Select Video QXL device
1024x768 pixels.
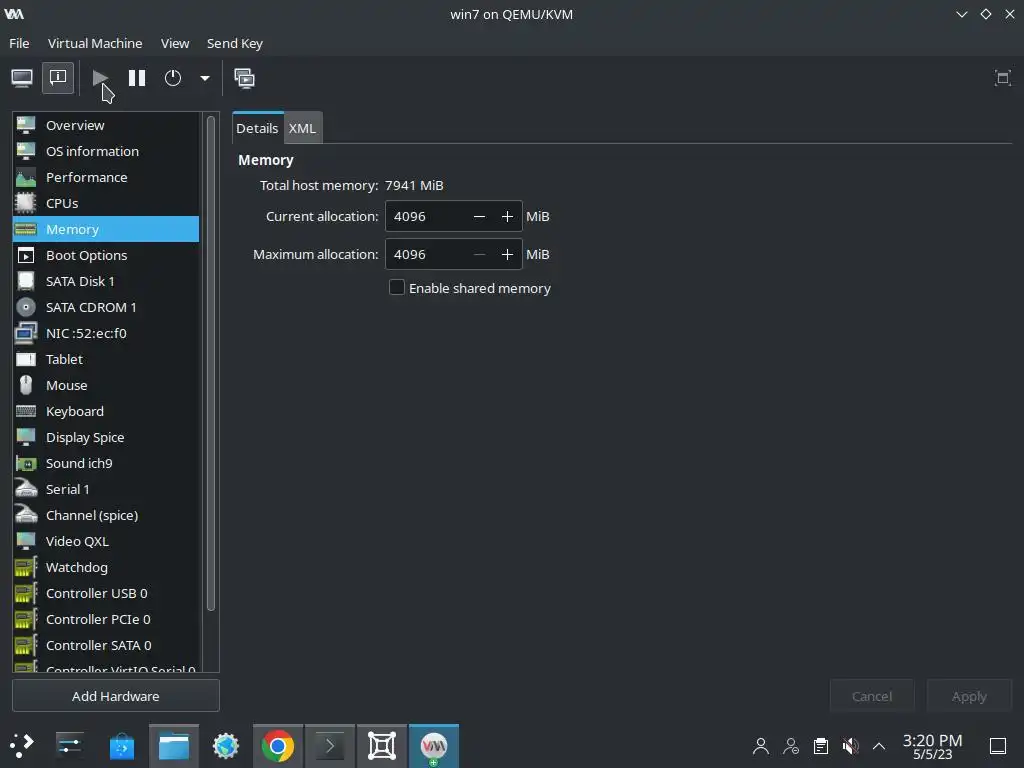click(x=106, y=541)
